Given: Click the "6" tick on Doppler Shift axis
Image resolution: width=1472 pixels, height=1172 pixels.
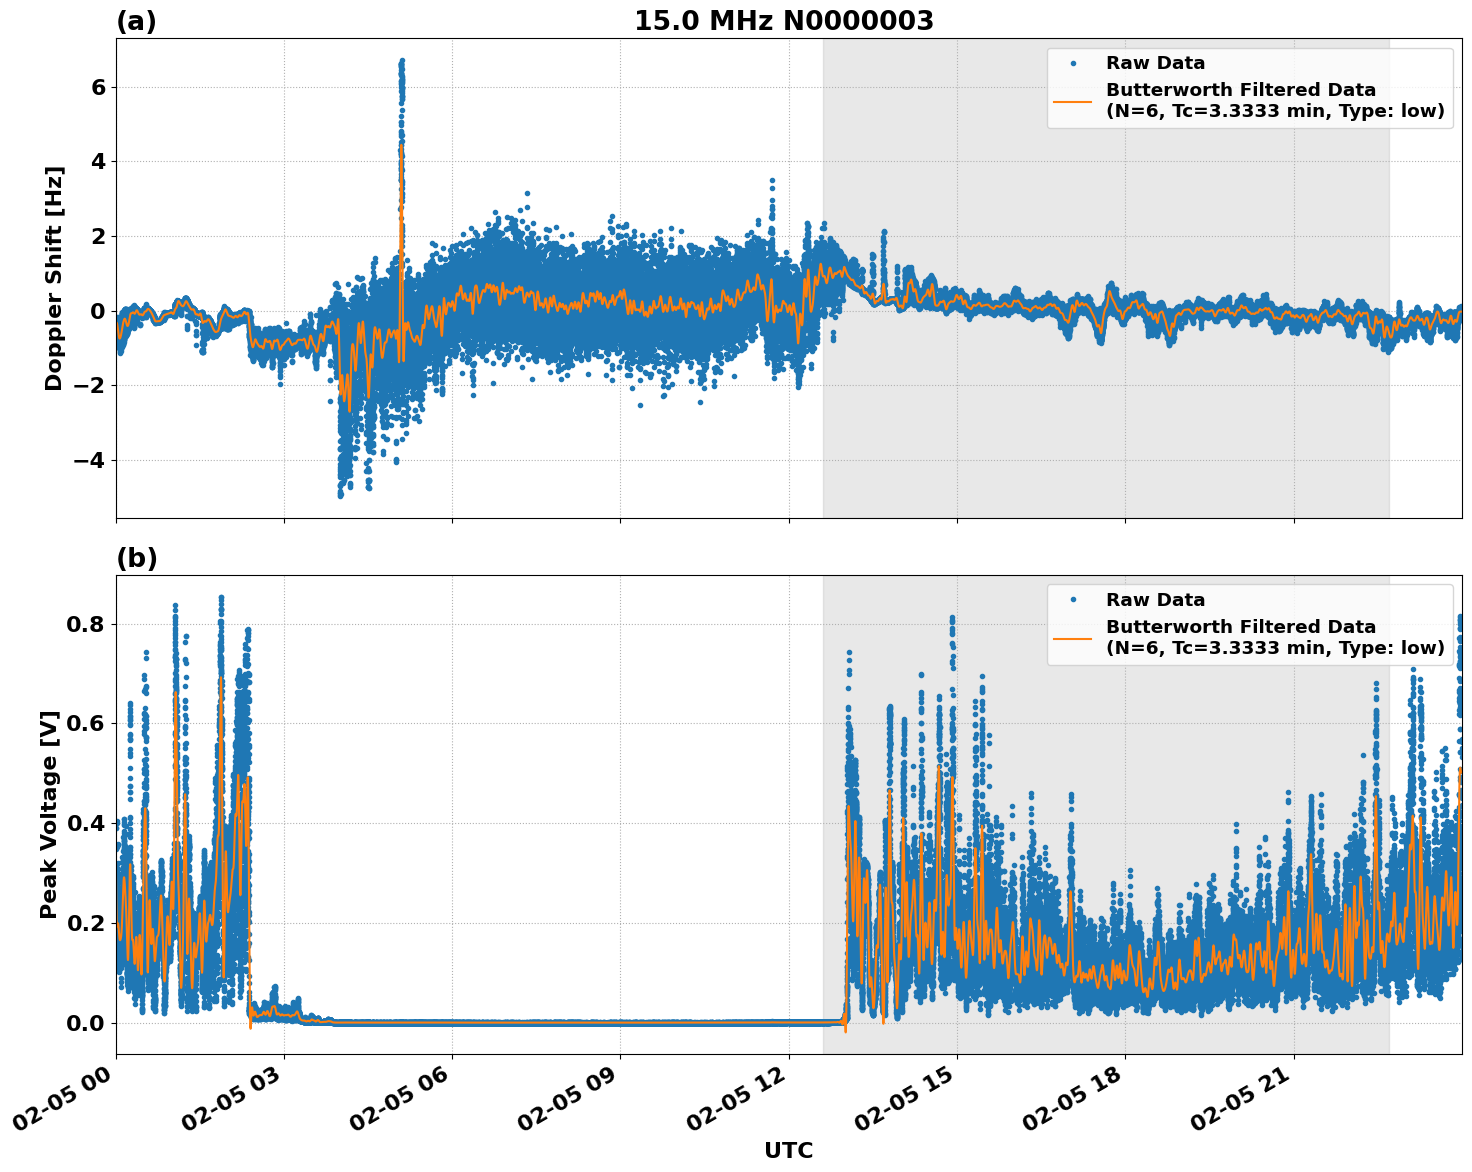Looking at the screenshot, I should (x=98, y=87).
